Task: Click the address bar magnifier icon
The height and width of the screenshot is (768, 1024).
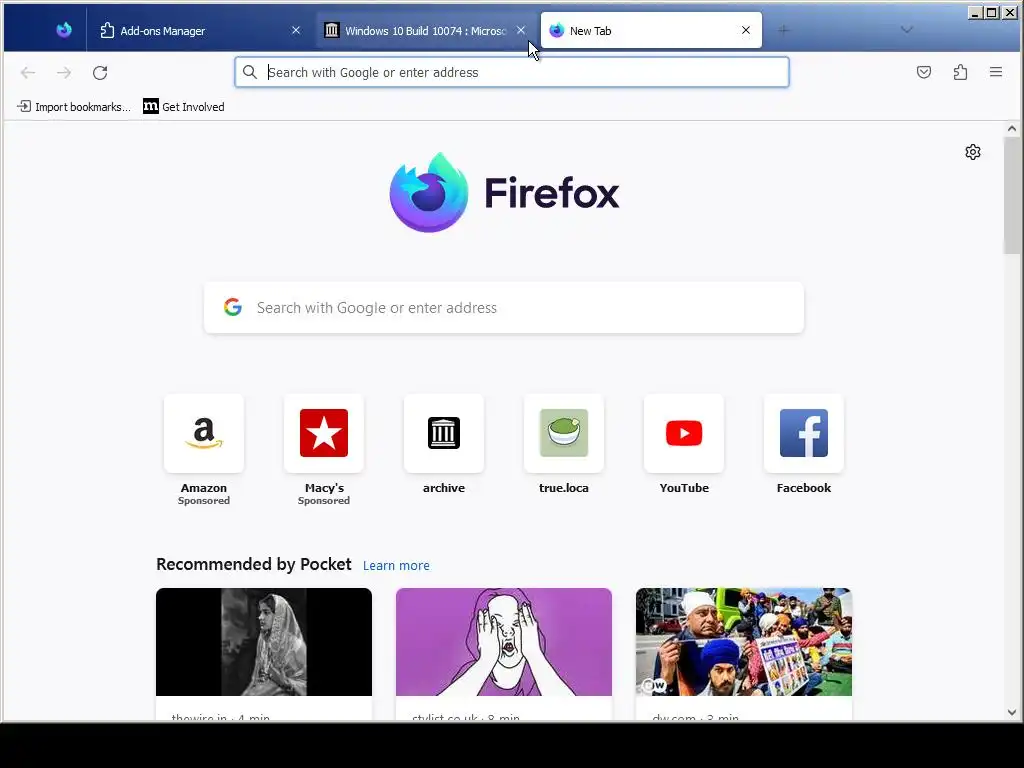Action: pyautogui.click(x=249, y=72)
